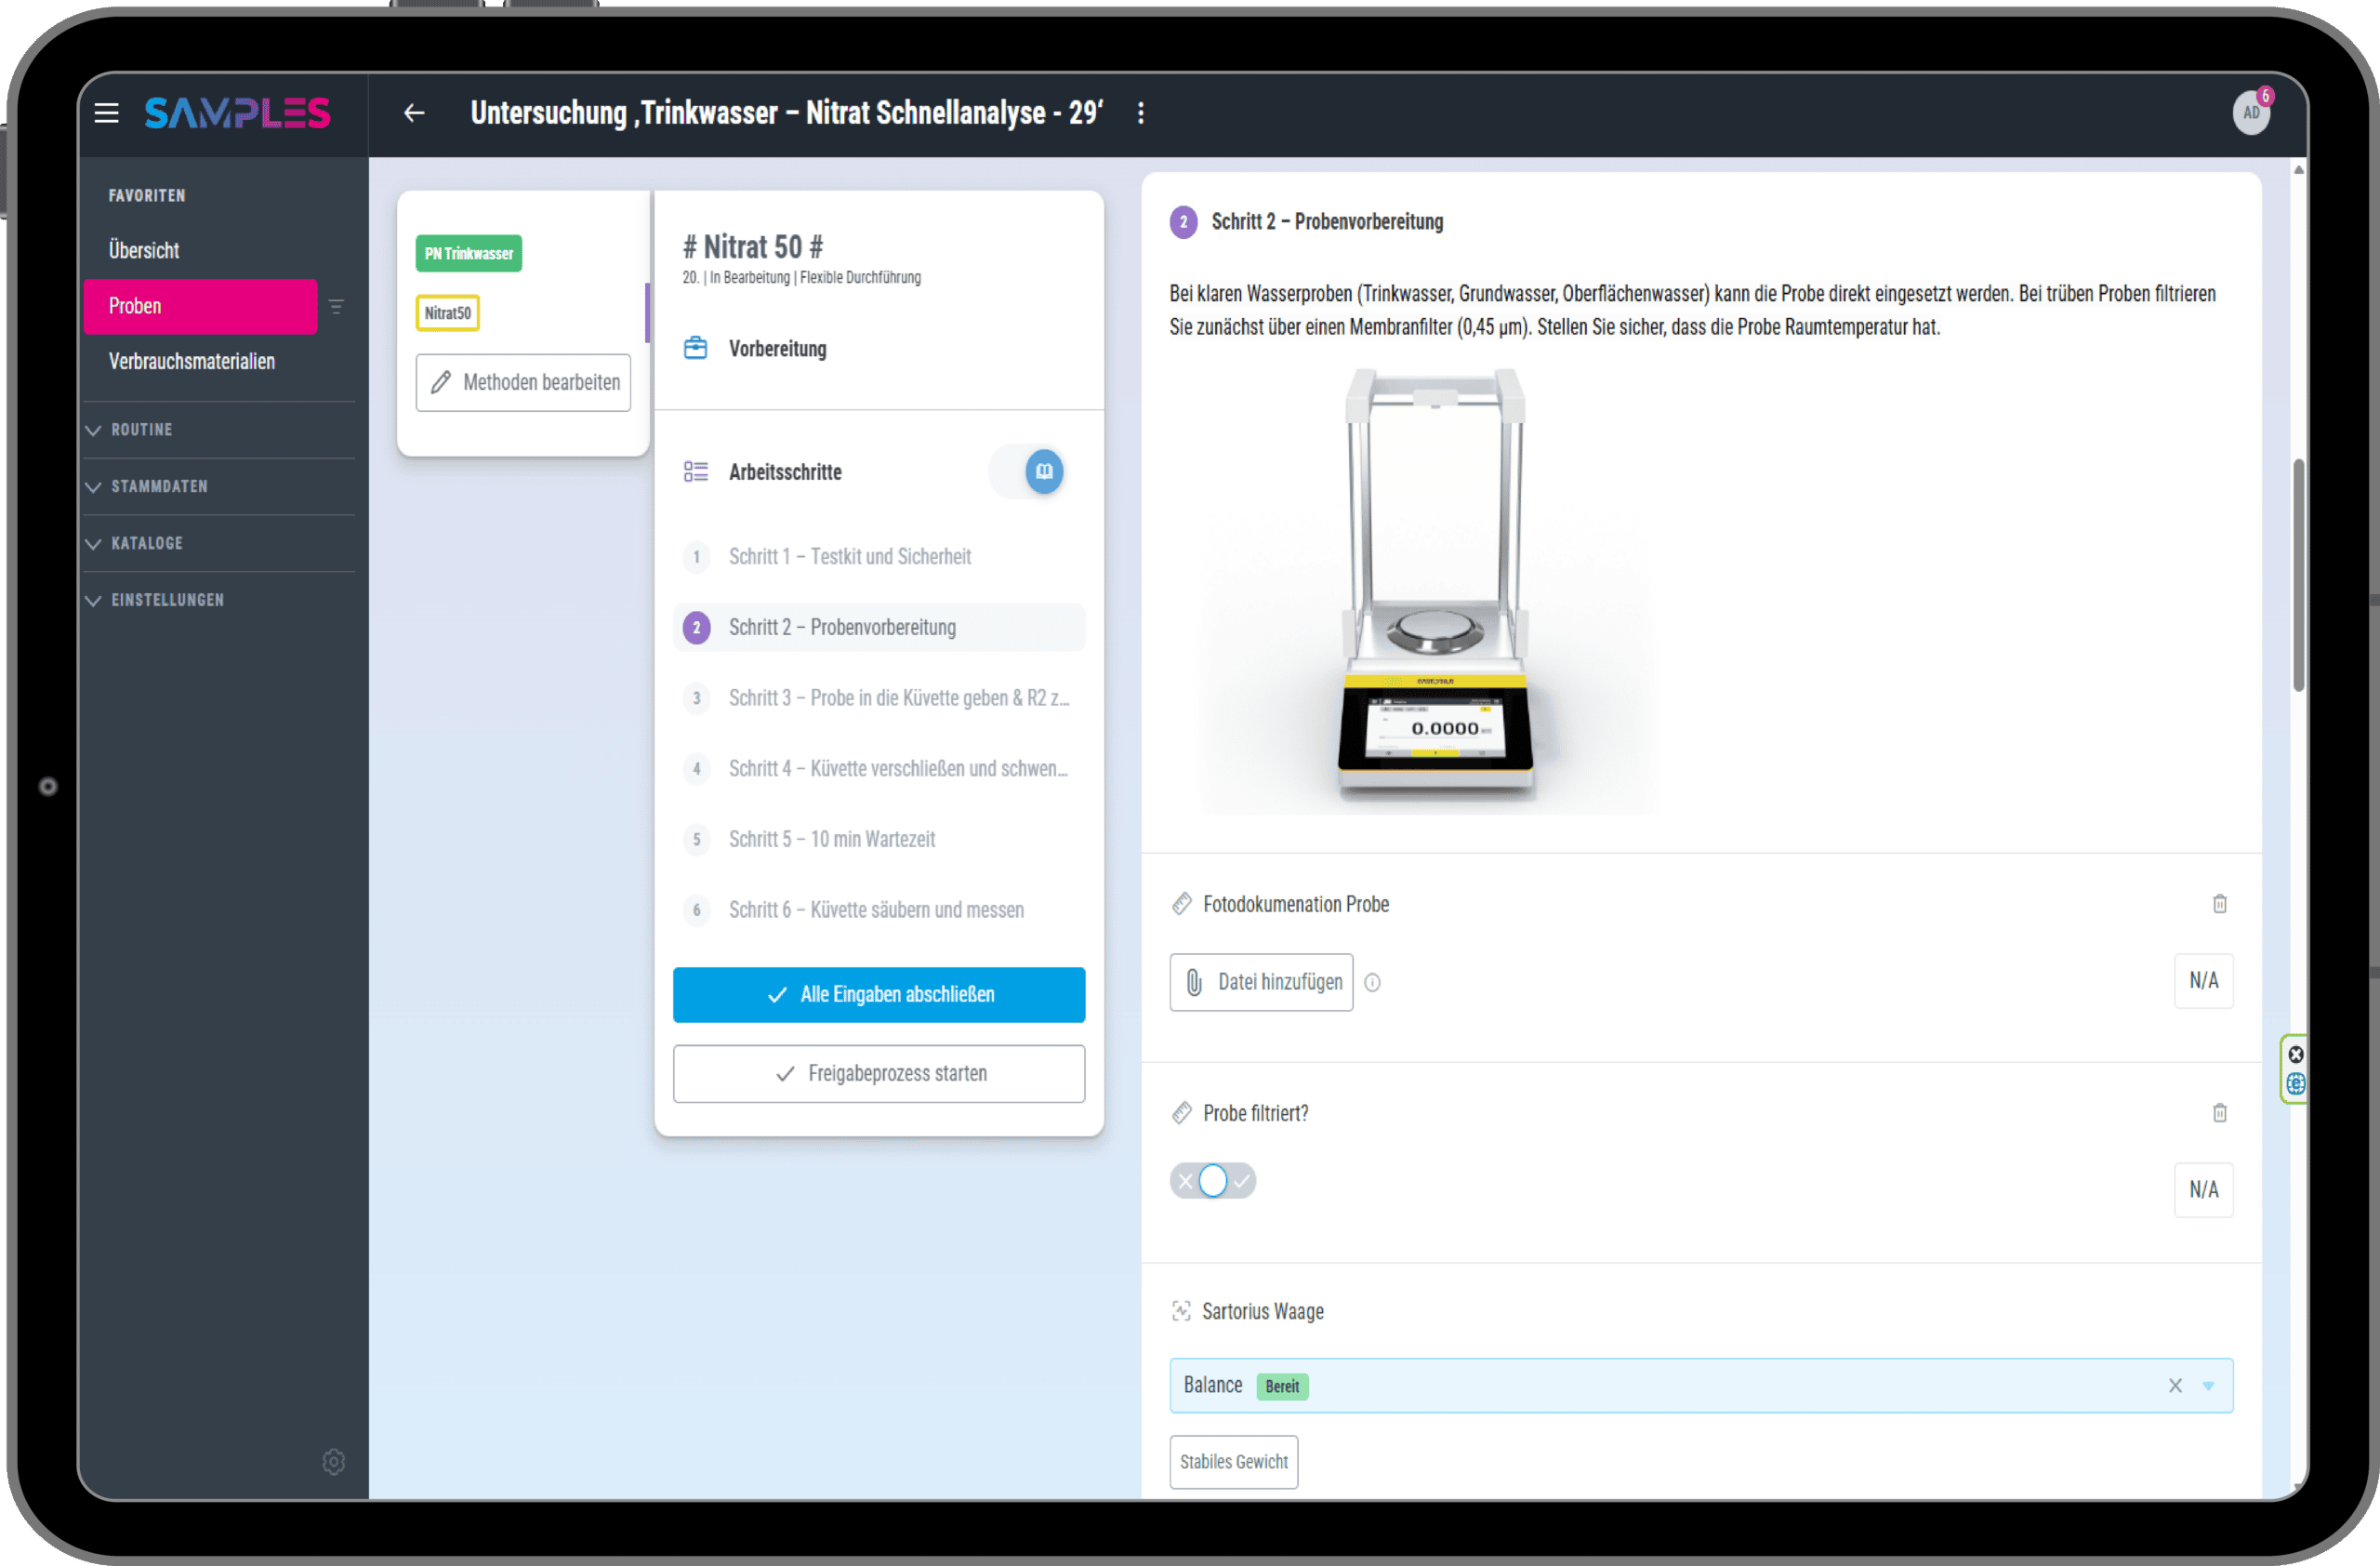Click the SAMPLES logo

[237, 113]
